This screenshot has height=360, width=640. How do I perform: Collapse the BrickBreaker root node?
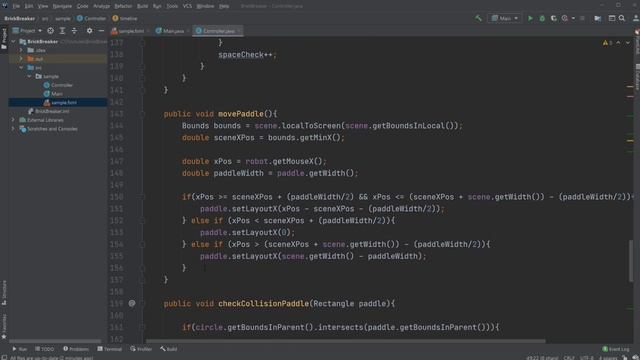(13, 41)
